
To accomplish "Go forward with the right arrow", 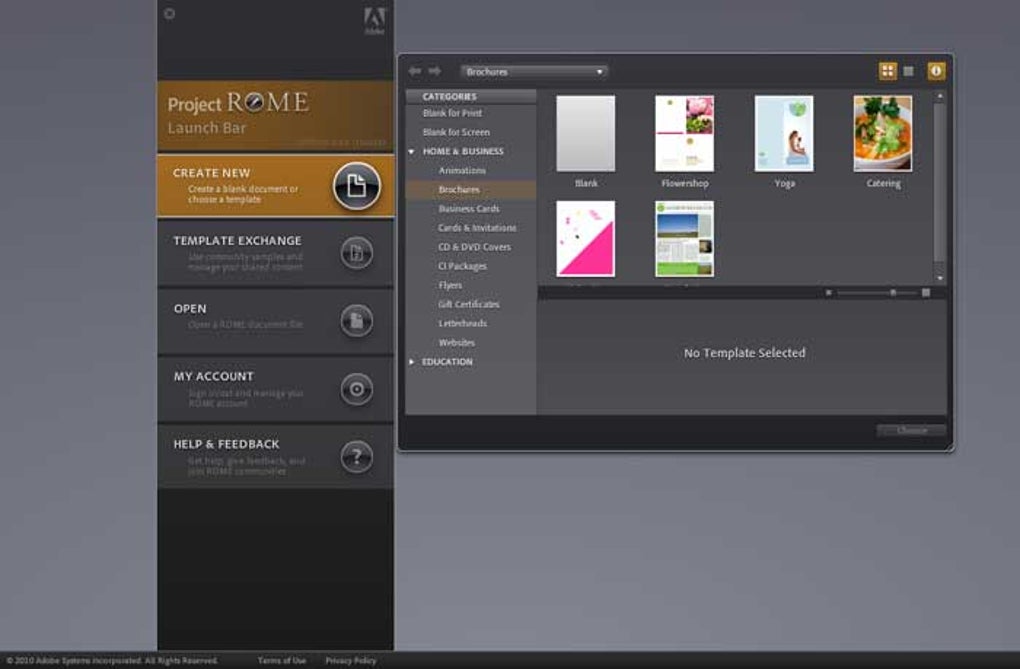I will tap(435, 71).
